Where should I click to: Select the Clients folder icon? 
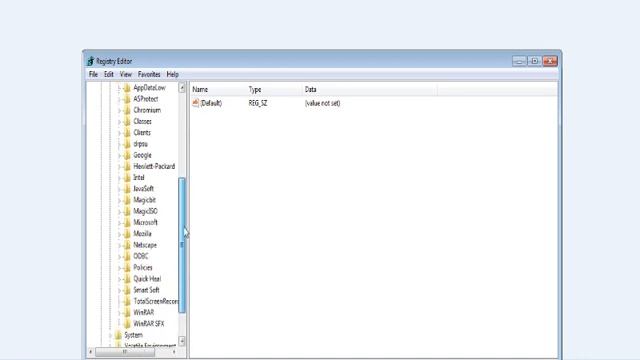[127, 133]
